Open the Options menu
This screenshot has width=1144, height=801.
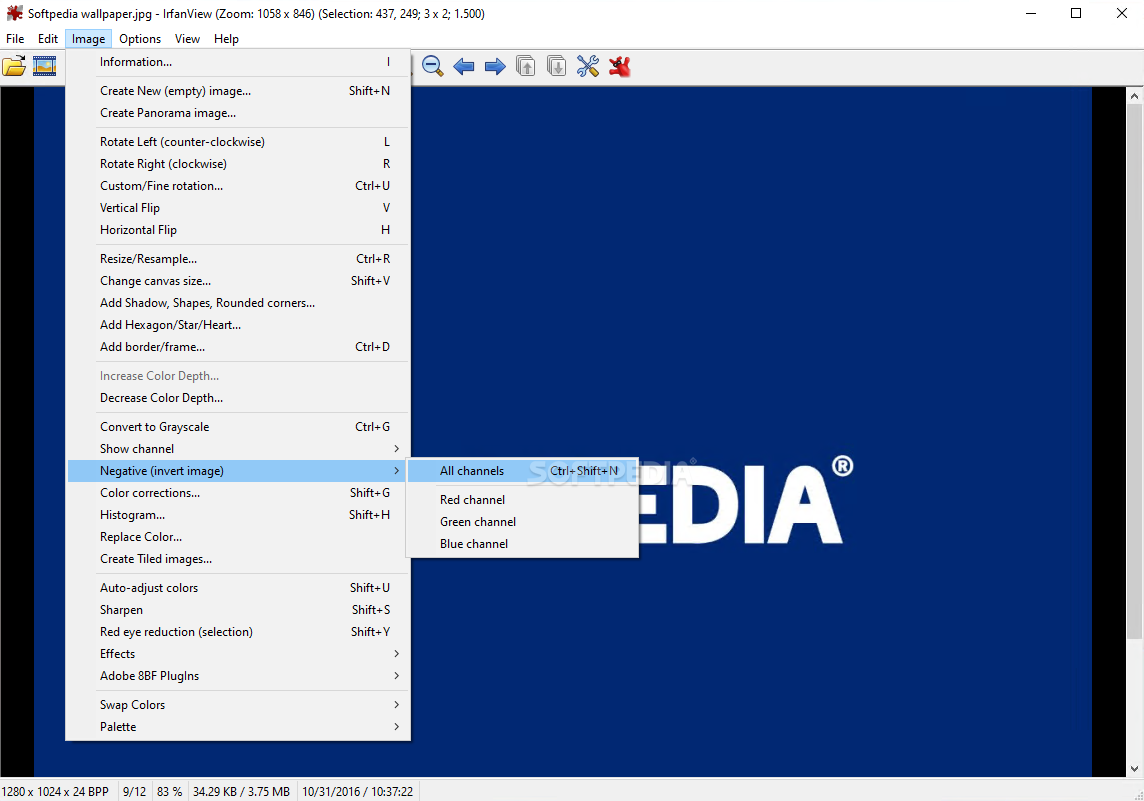pyautogui.click(x=140, y=39)
